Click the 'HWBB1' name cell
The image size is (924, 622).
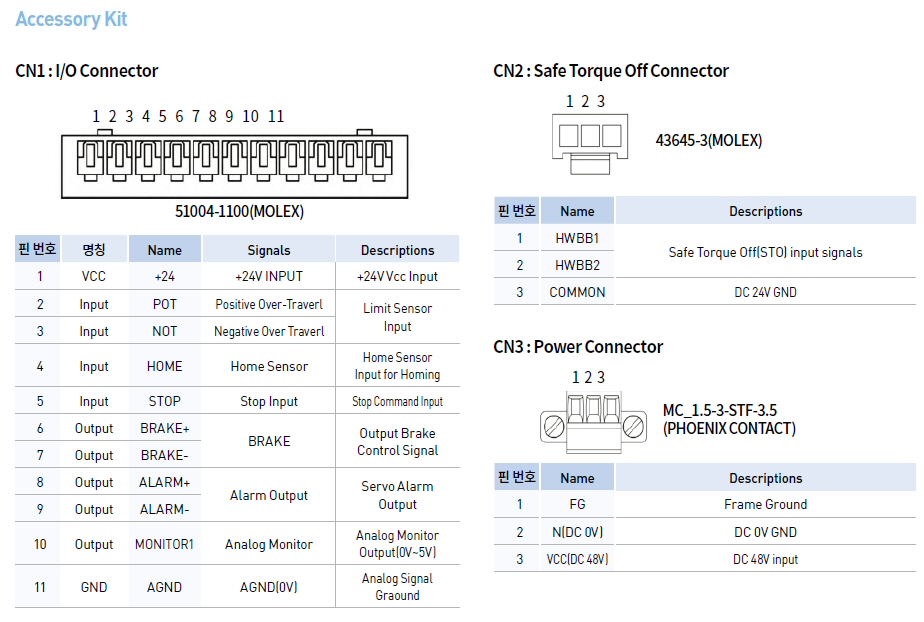578,238
